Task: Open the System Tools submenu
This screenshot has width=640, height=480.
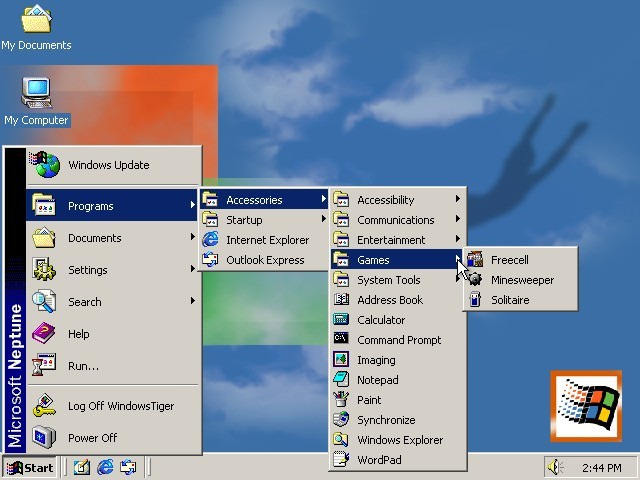Action: click(x=398, y=280)
